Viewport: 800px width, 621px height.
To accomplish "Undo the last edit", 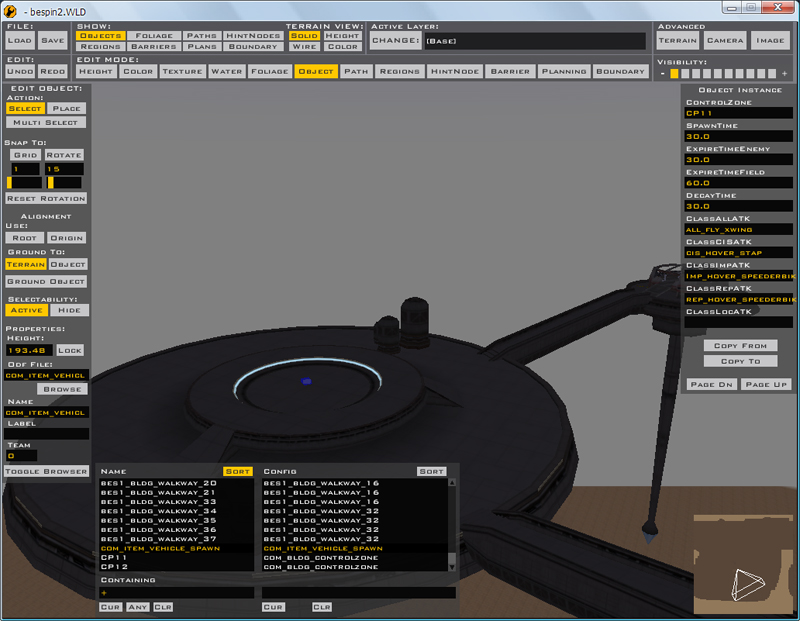I will click(x=20, y=71).
